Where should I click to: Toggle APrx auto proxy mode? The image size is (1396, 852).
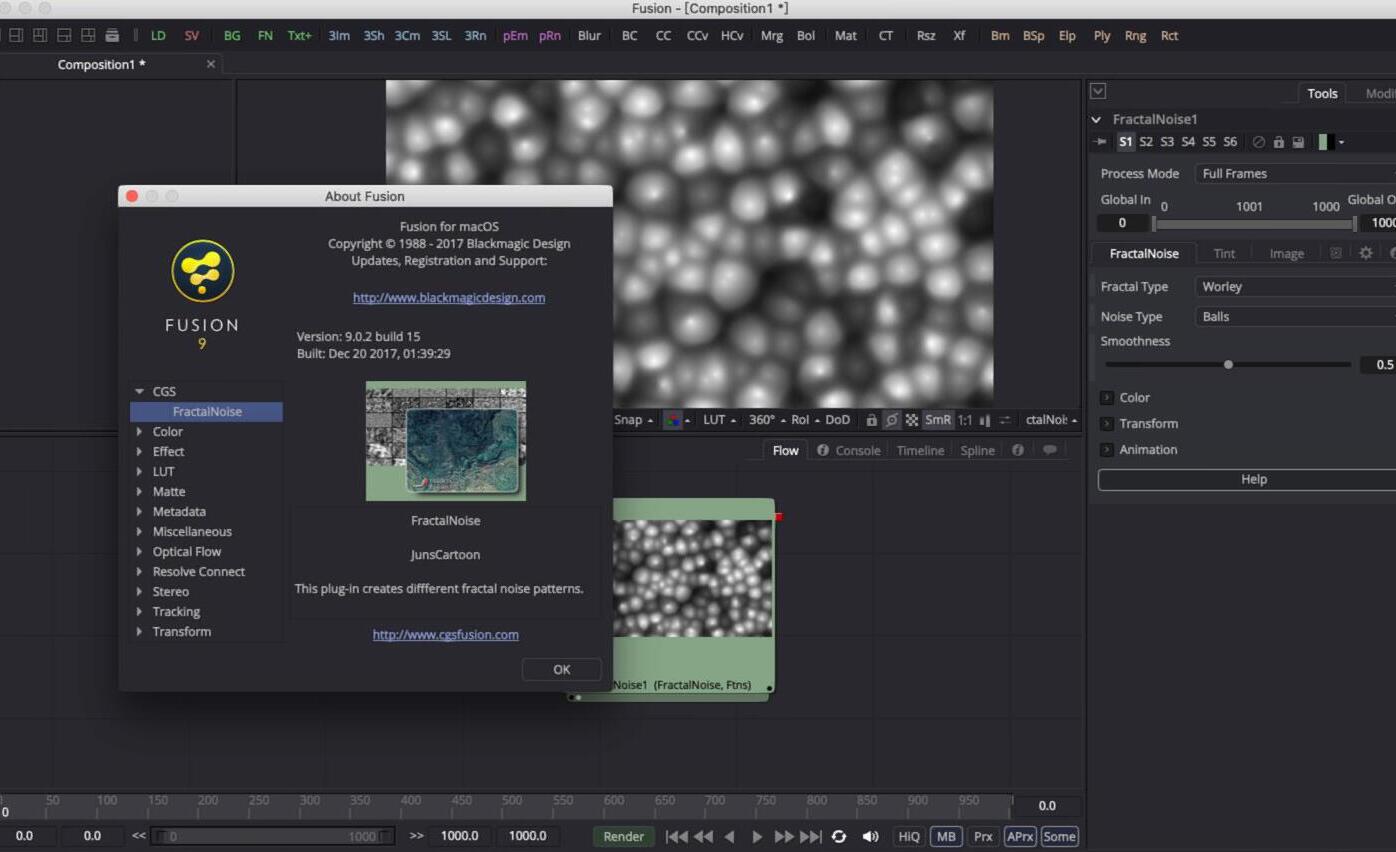1020,836
